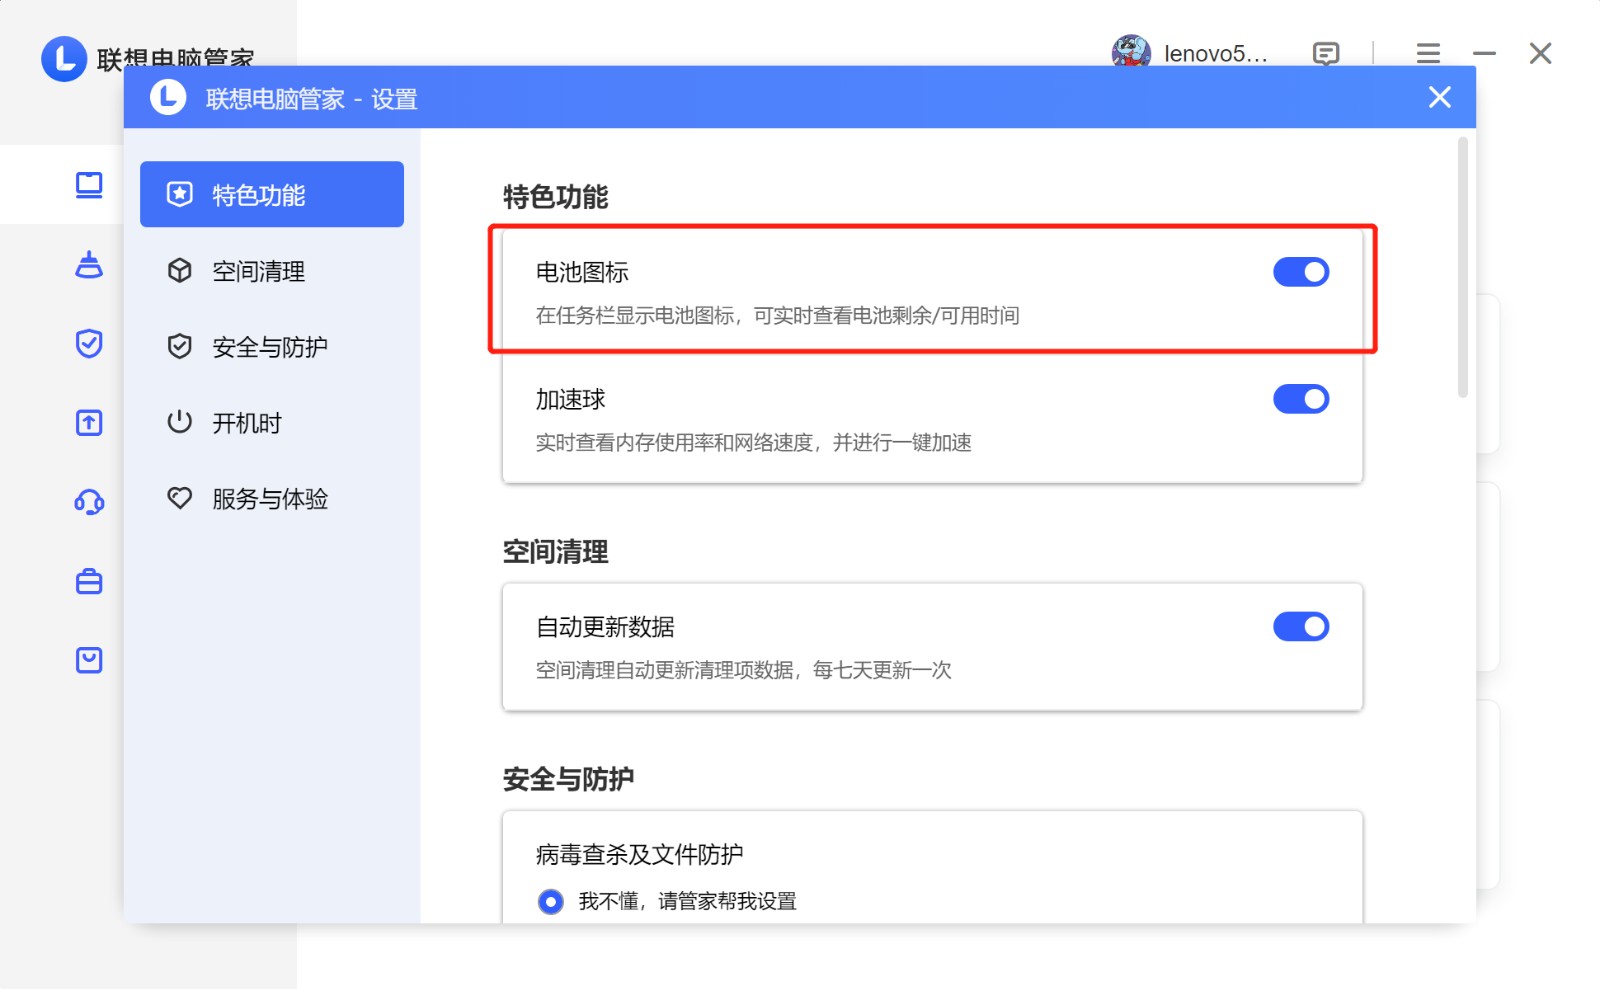
Task: Open the headset support icon in main sidebar
Action: coord(89,502)
